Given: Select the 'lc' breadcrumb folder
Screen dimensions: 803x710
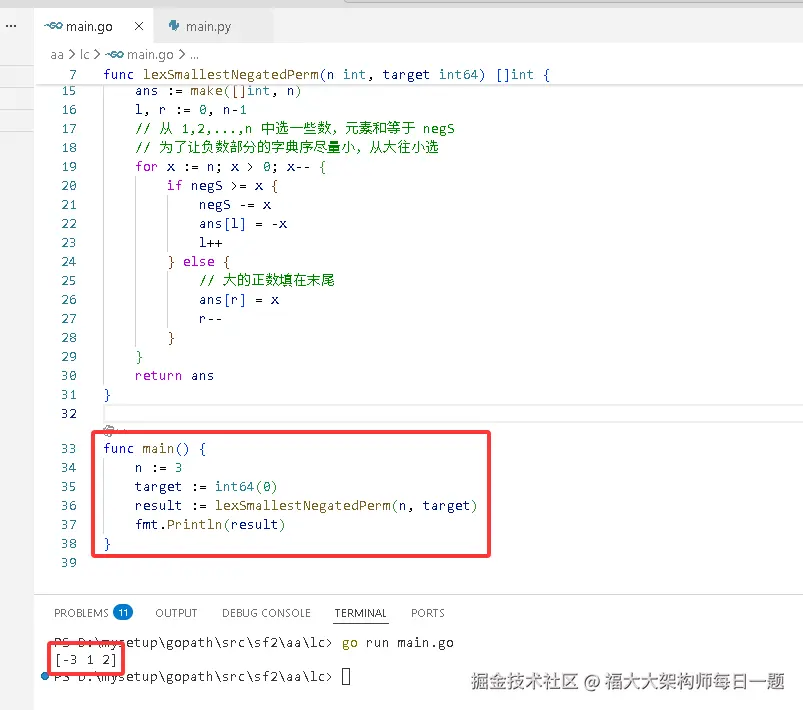Looking at the screenshot, I should pyautogui.click(x=84, y=54).
